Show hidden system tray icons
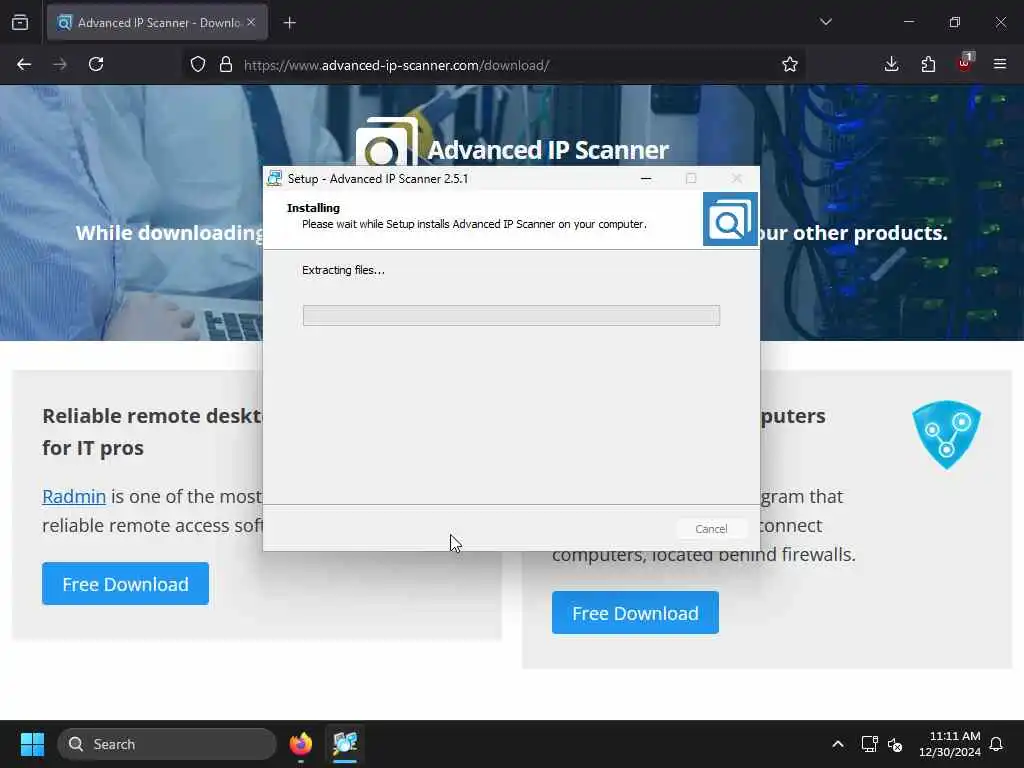This screenshot has height=768, width=1024. pos(838,744)
